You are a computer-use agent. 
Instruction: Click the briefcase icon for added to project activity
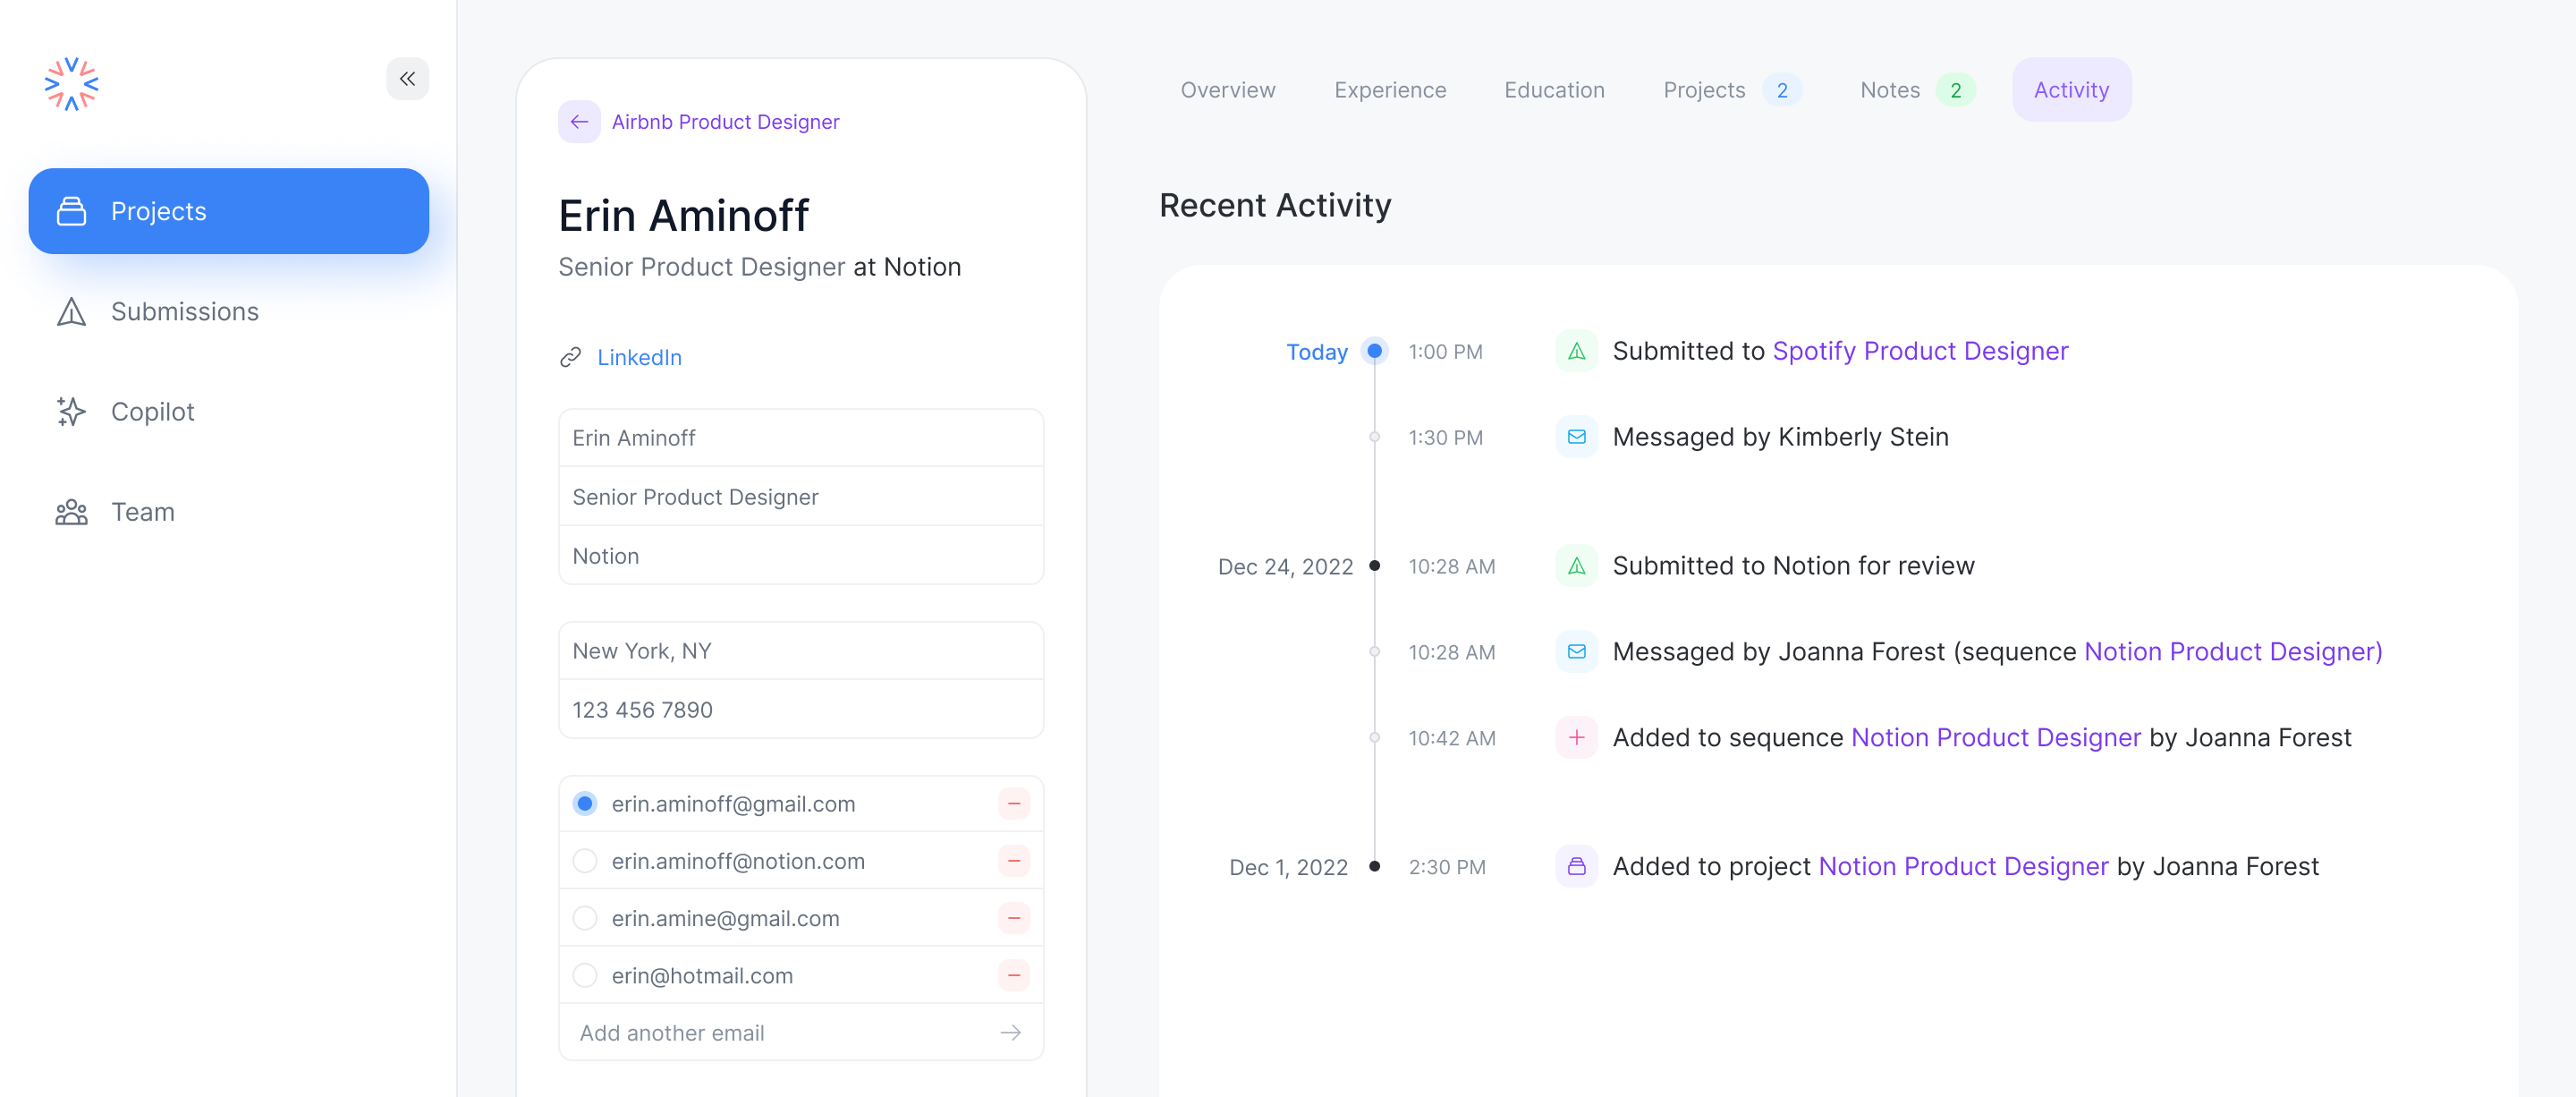pos(1576,867)
